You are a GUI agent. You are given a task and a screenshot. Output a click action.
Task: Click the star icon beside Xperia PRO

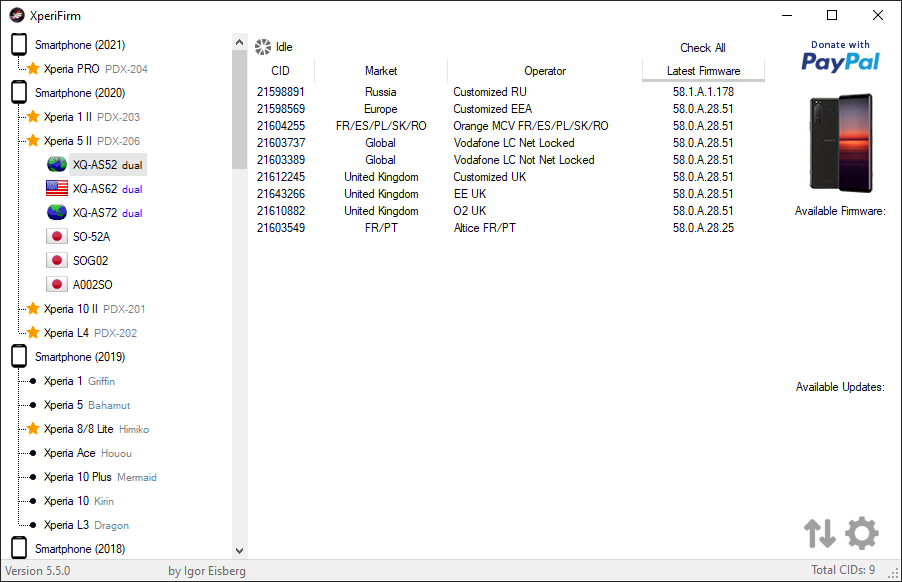[33, 69]
